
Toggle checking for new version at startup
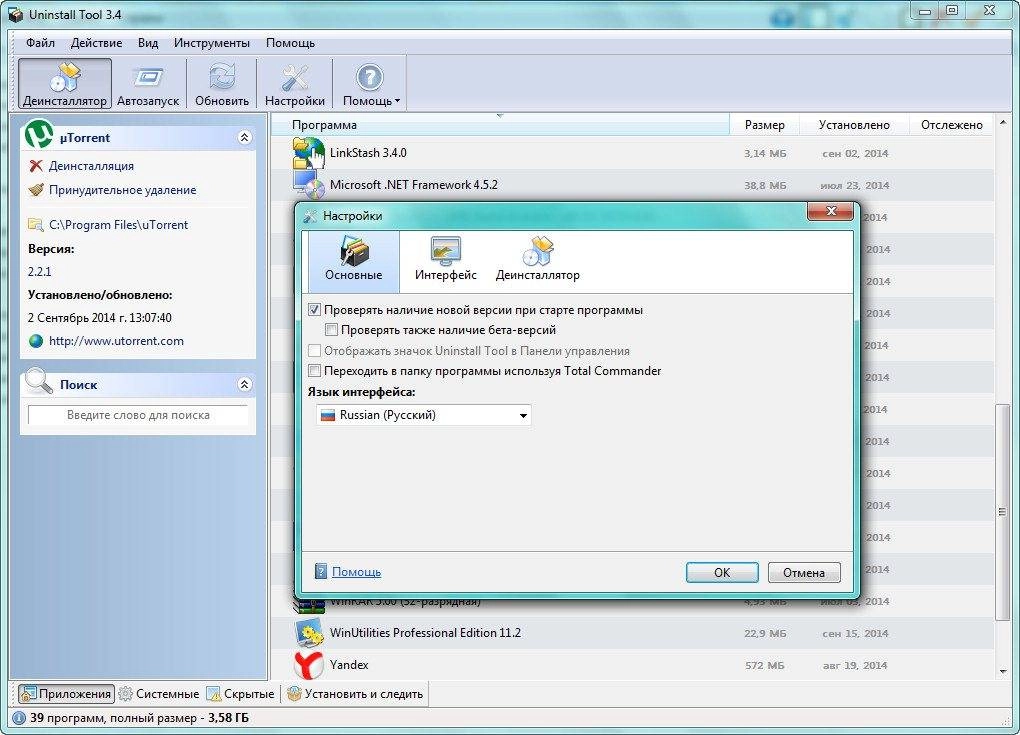tap(314, 310)
